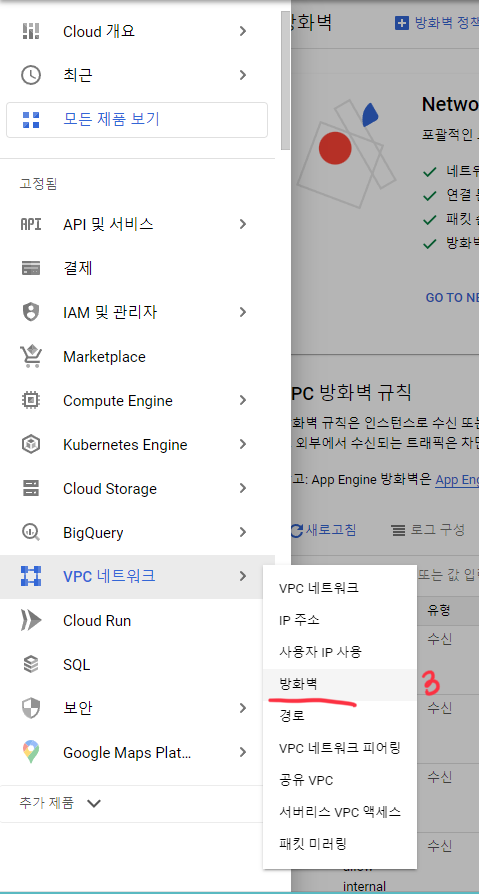Click the 고정됨 section label
Viewport: 479px width, 894px height.
[x=38, y=184]
